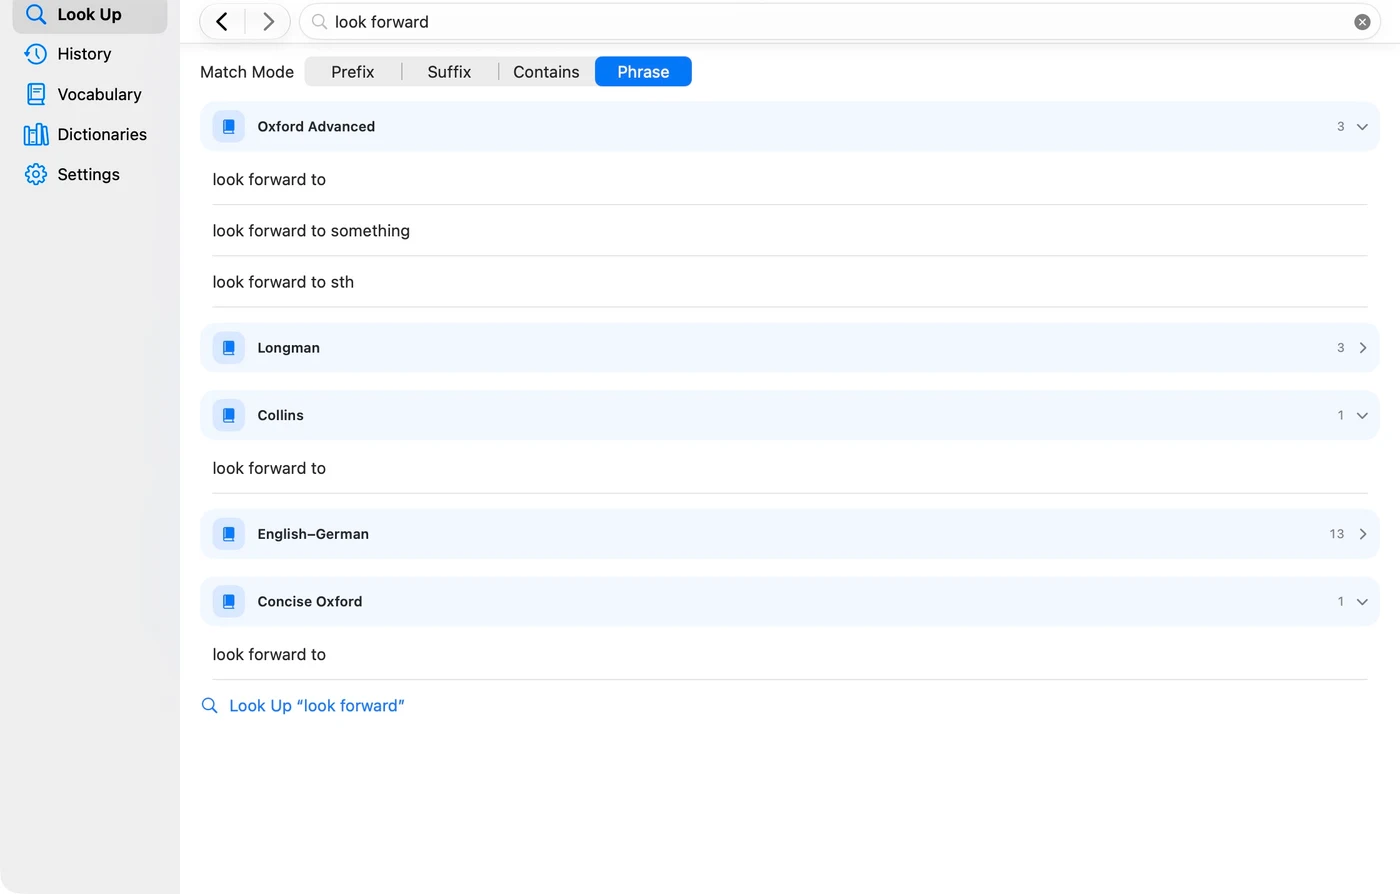
Task: Click the English–German header title
Action: (x=313, y=534)
